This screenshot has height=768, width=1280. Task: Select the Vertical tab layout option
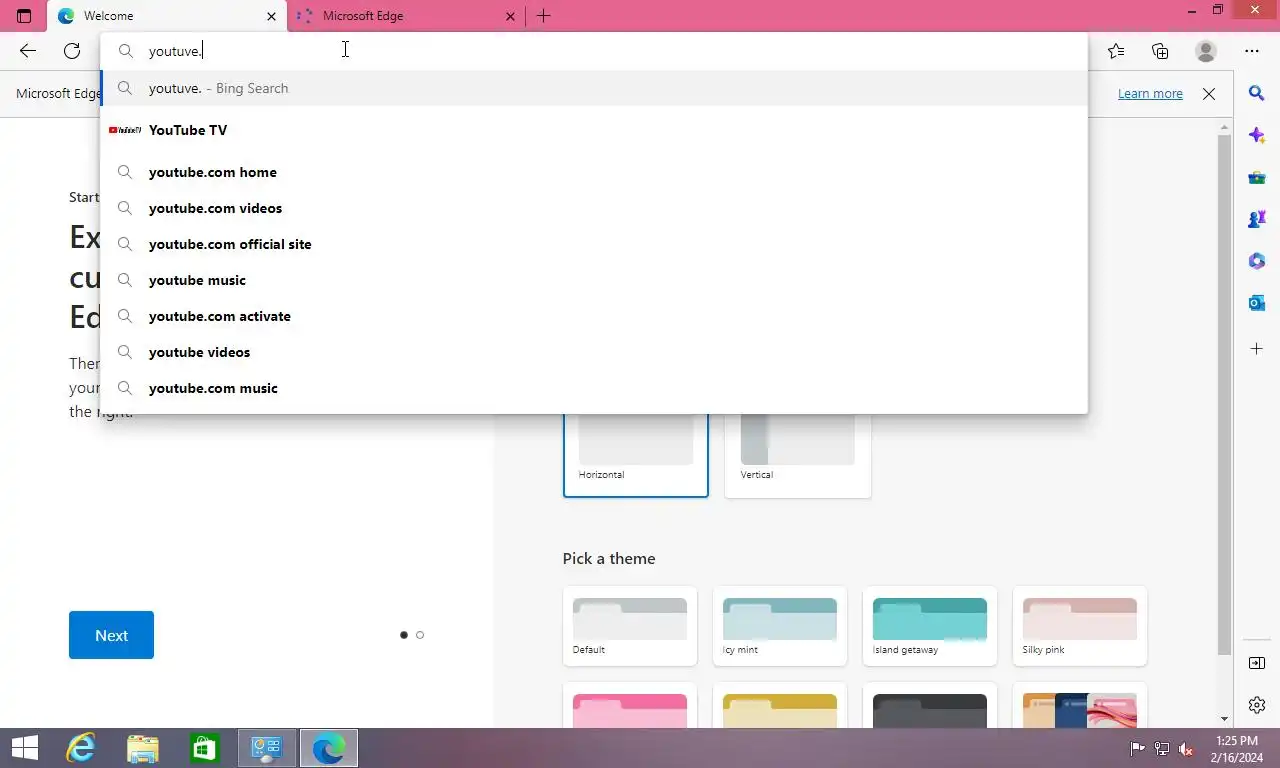pos(798,455)
